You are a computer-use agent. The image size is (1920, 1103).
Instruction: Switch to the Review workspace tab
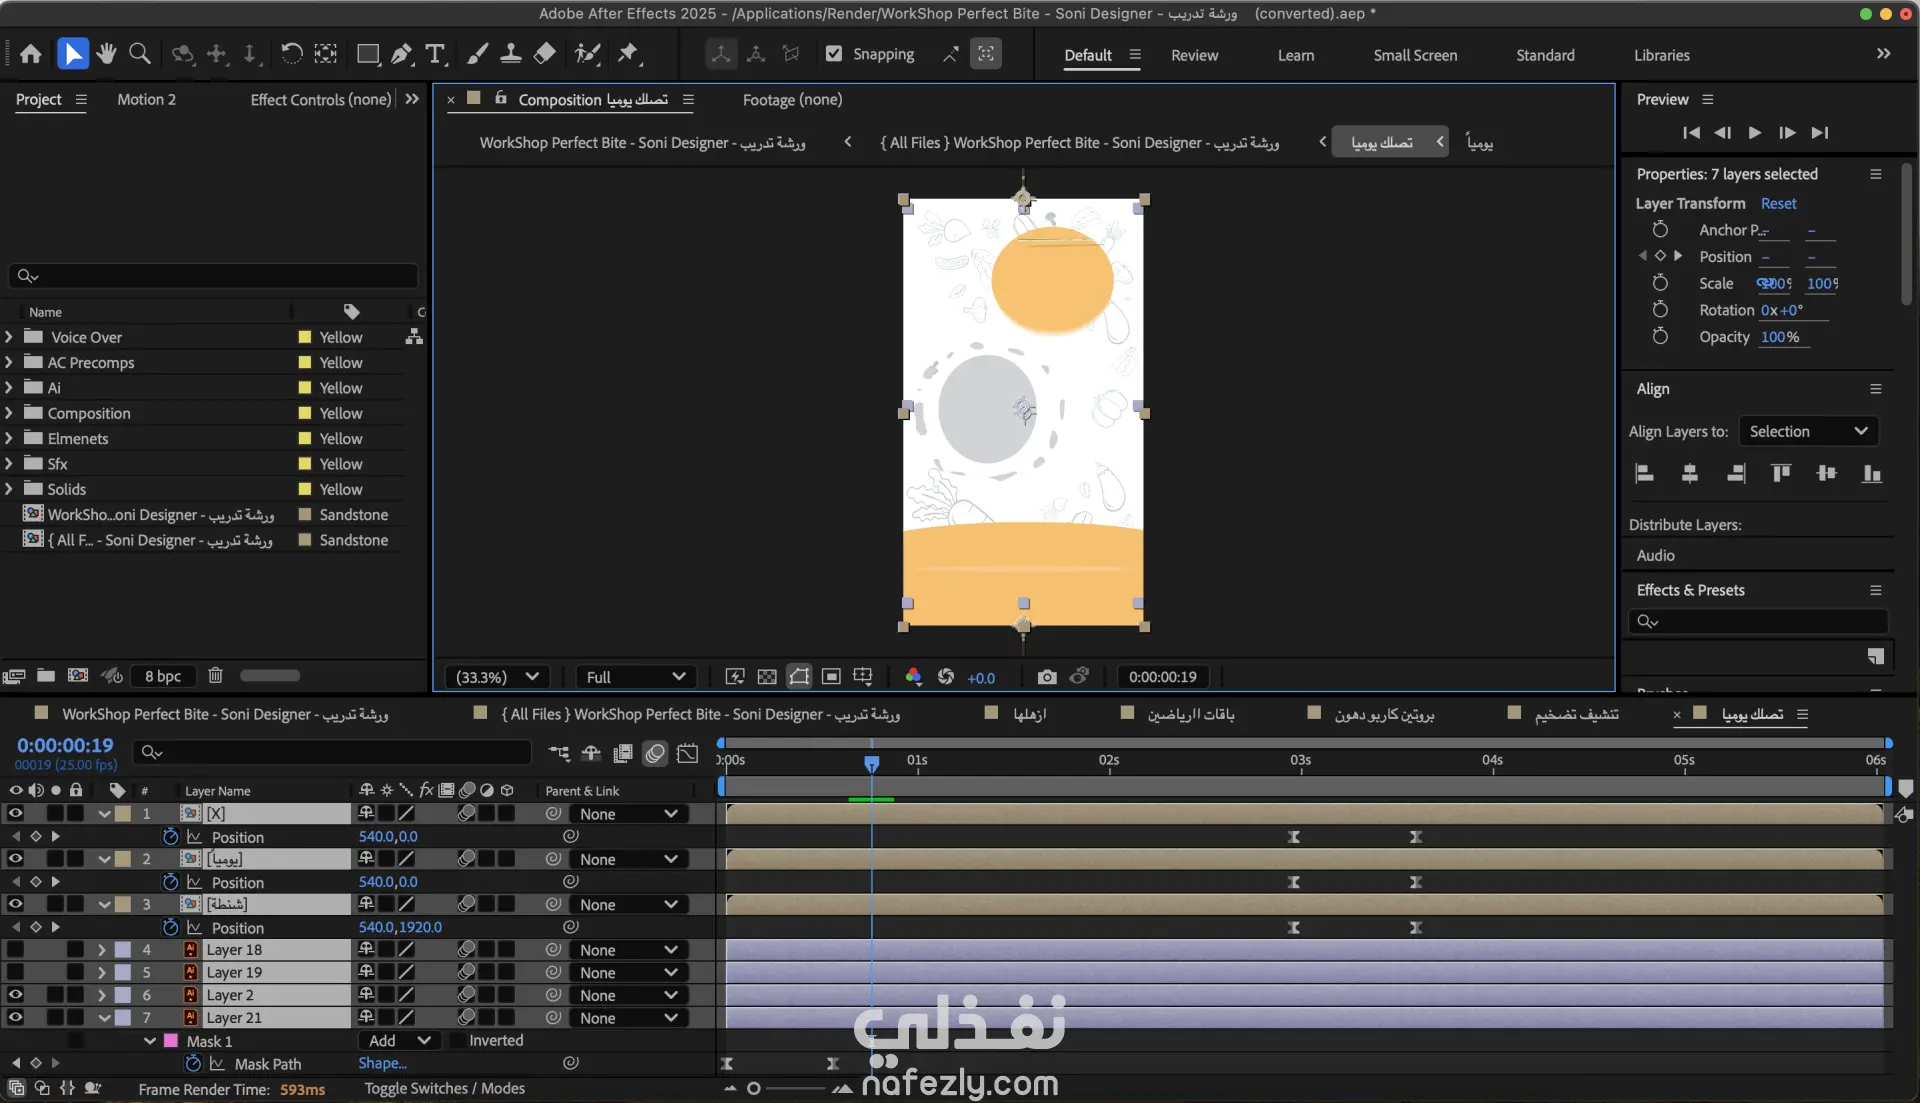coord(1194,55)
